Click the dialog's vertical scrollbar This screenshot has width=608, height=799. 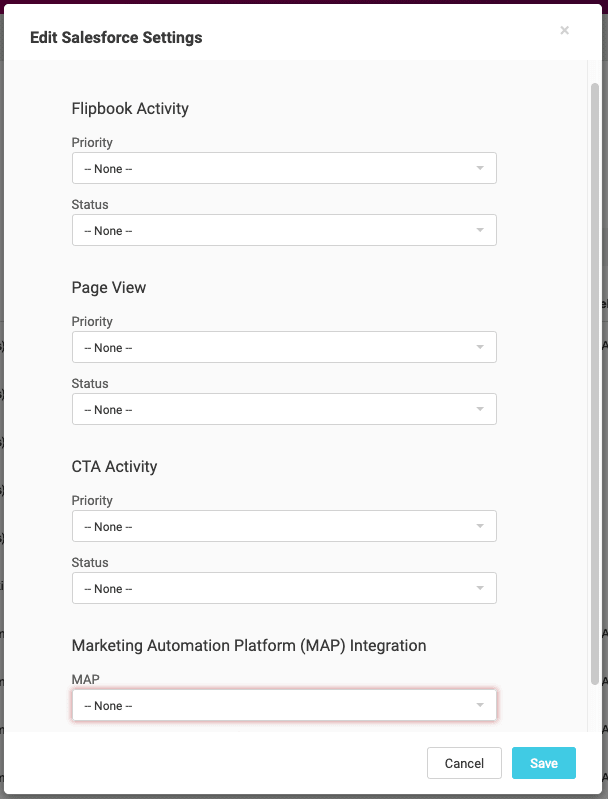(x=595, y=384)
